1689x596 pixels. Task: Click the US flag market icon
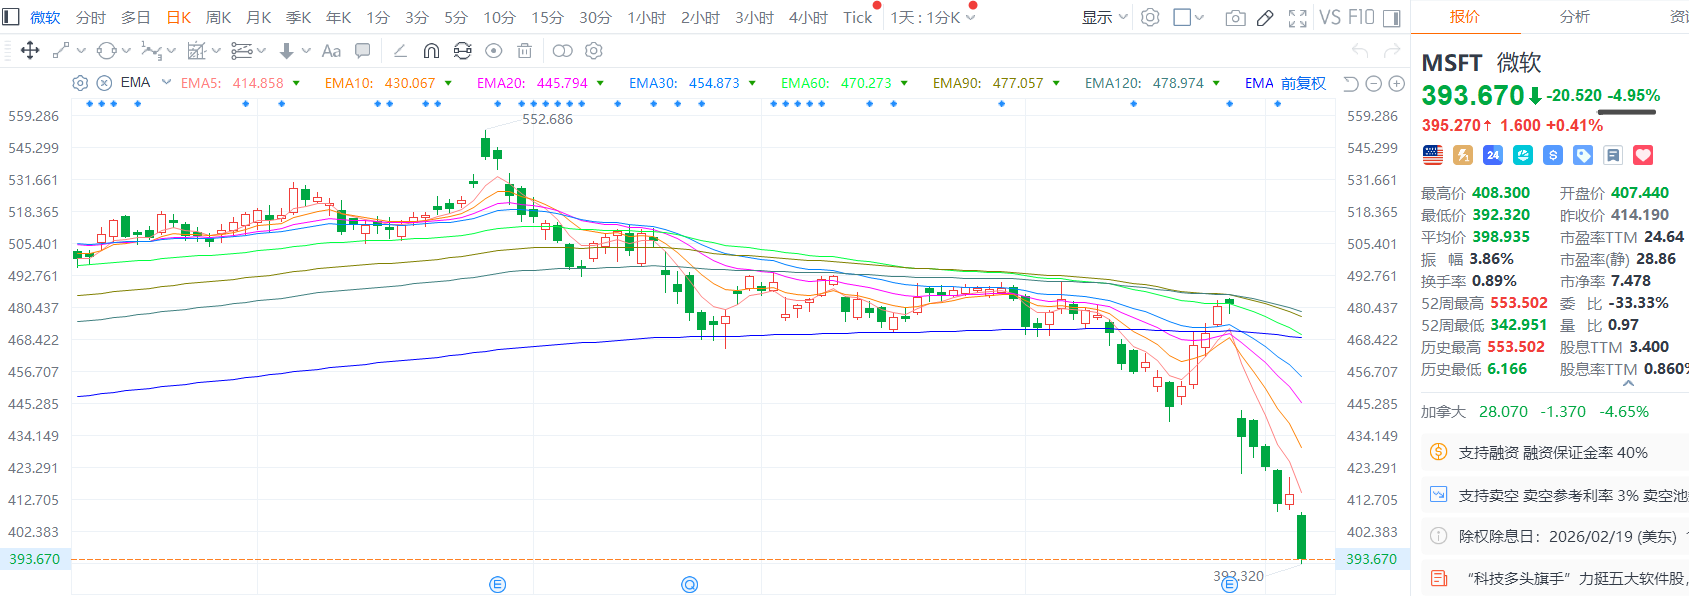point(1433,155)
